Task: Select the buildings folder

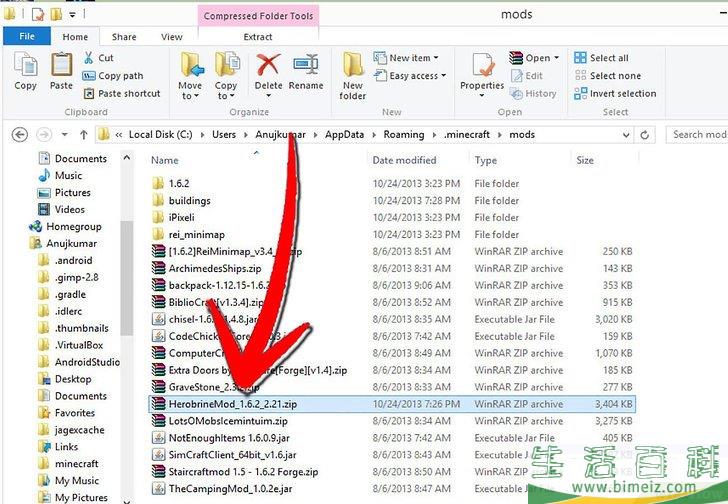Action: point(182,200)
